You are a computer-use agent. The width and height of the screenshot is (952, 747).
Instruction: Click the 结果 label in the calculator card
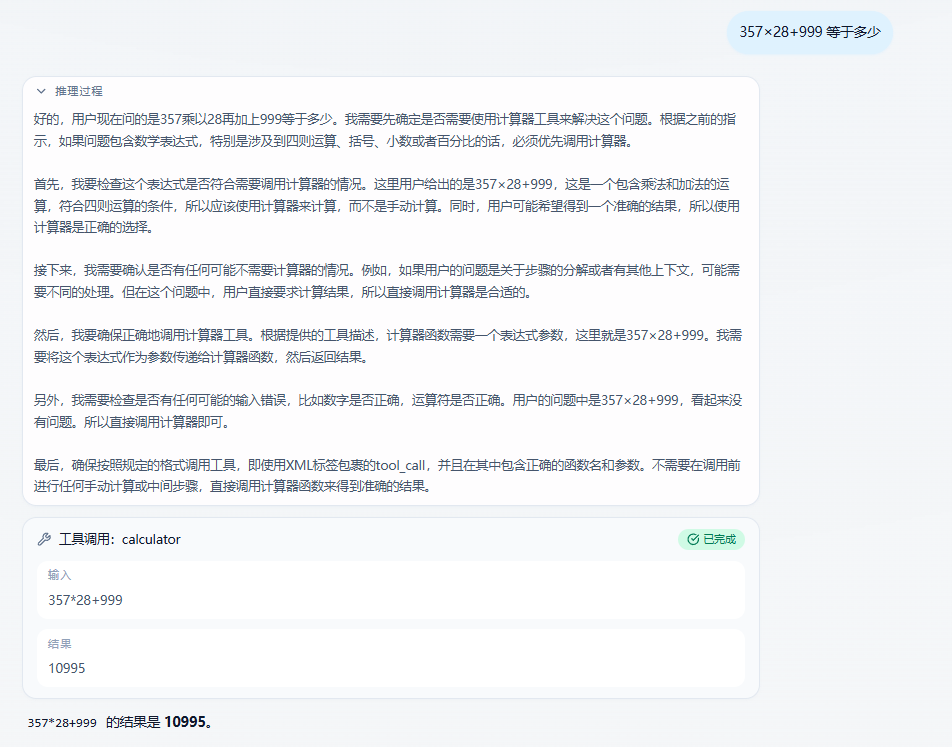[x=60, y=644]
